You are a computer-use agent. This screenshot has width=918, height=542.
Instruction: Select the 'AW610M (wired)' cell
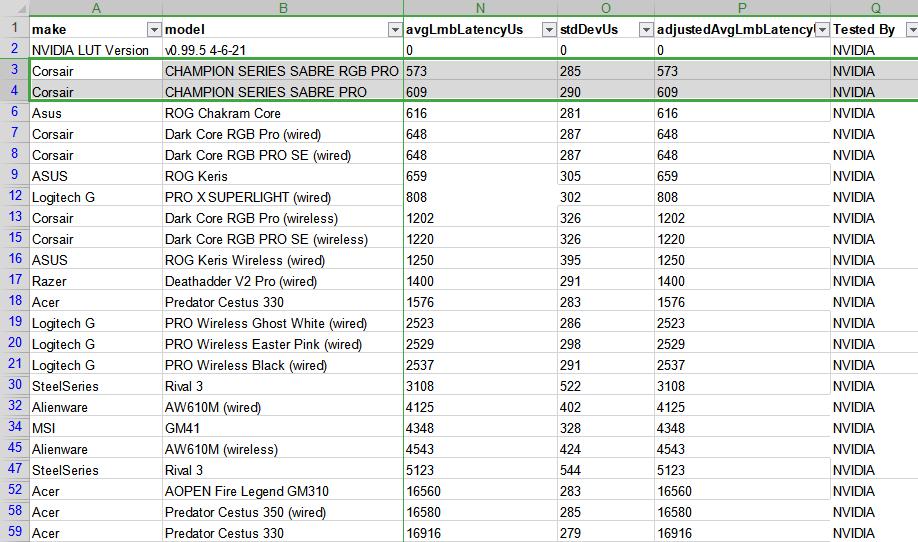pos(283,407)
